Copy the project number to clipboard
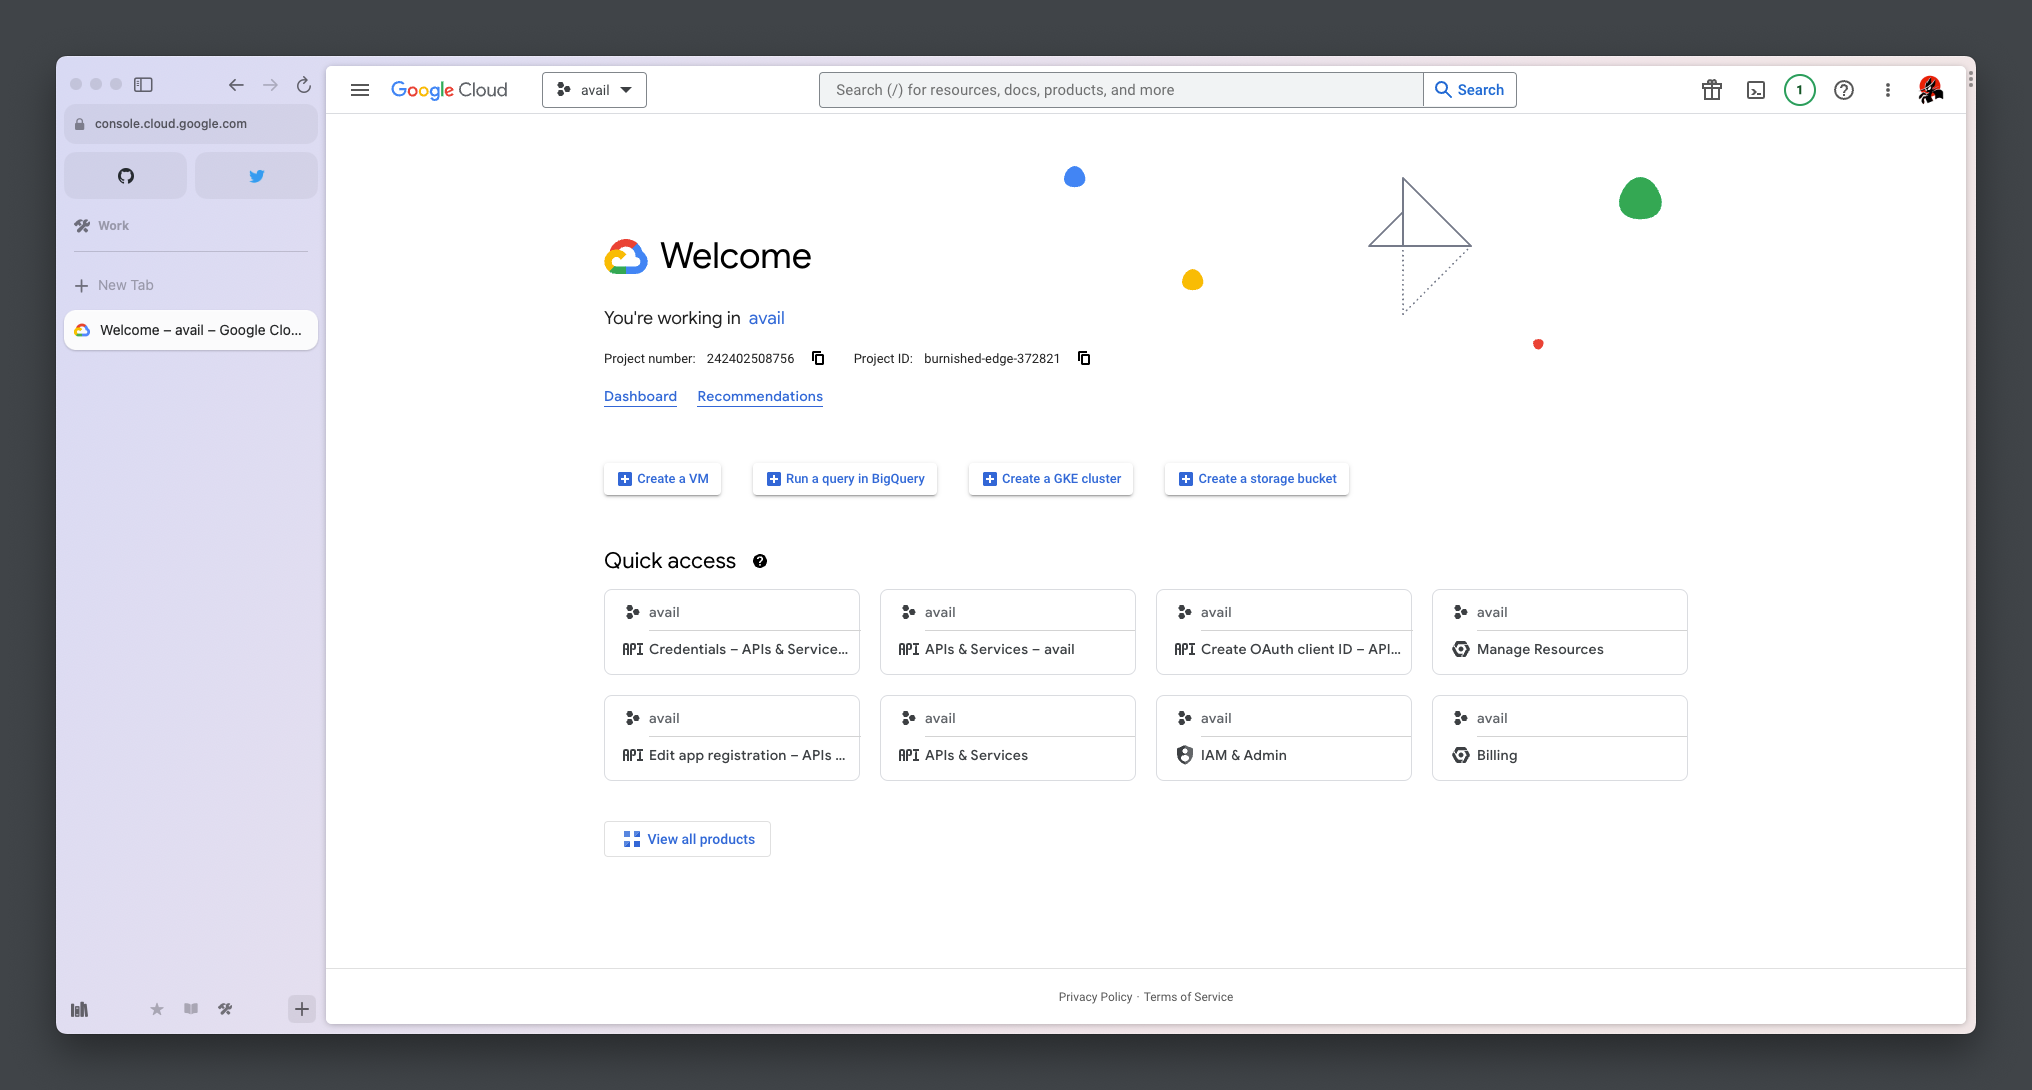 coord(818,358)
